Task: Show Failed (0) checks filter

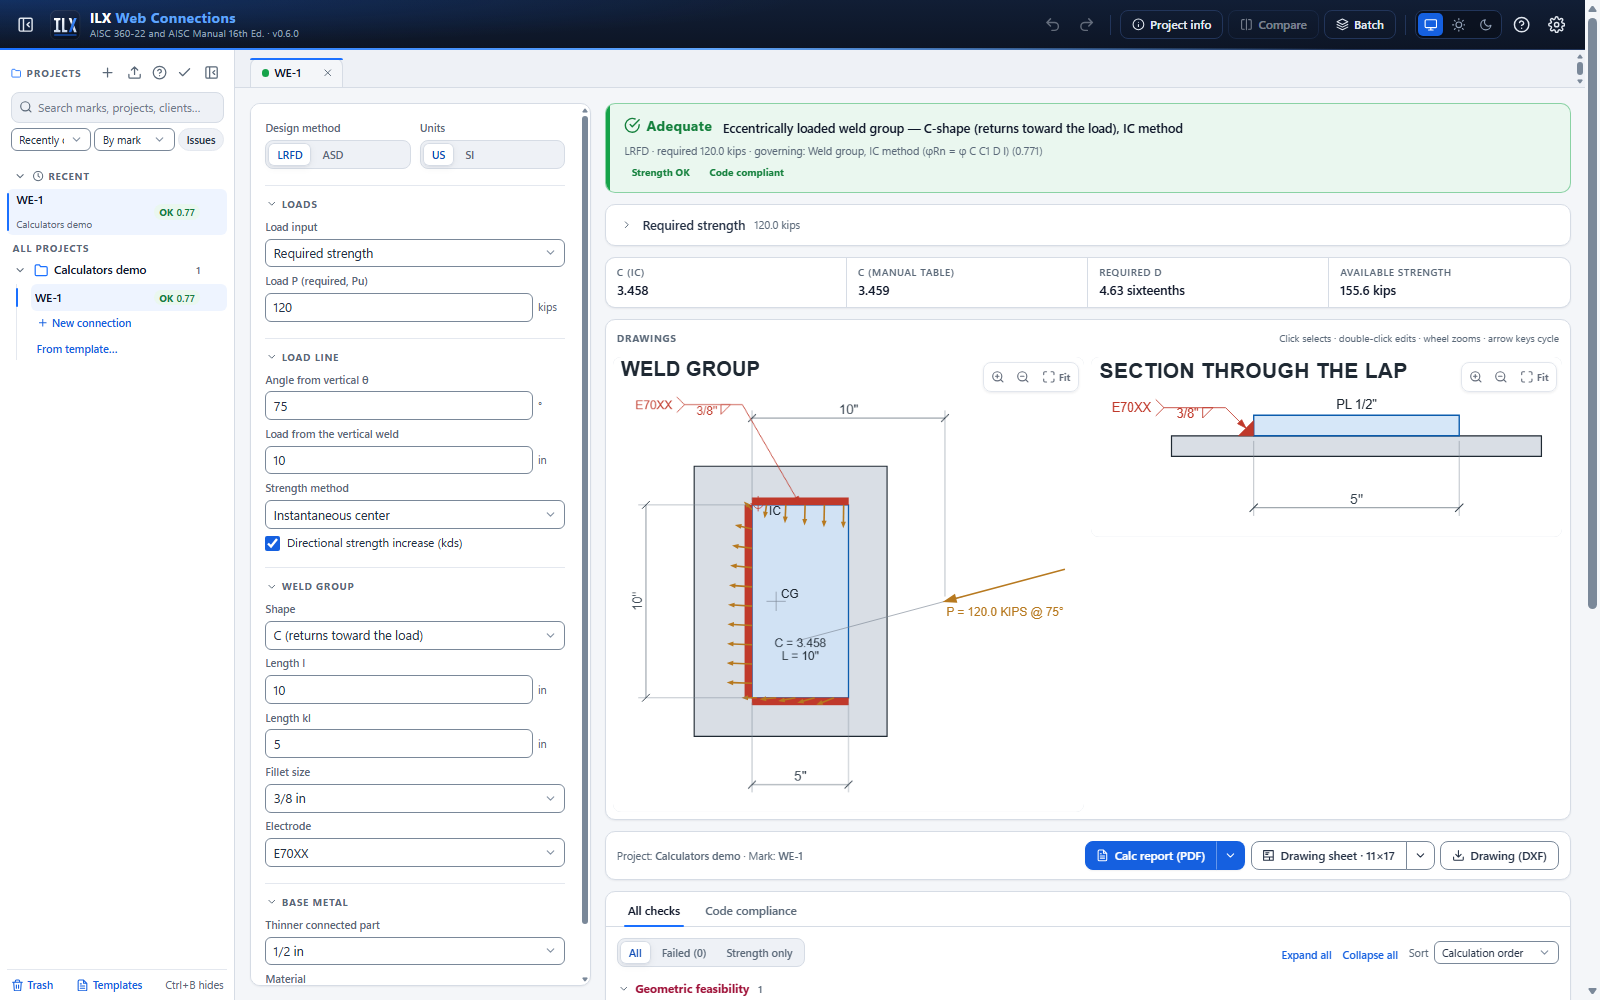Action: (684, 953)
